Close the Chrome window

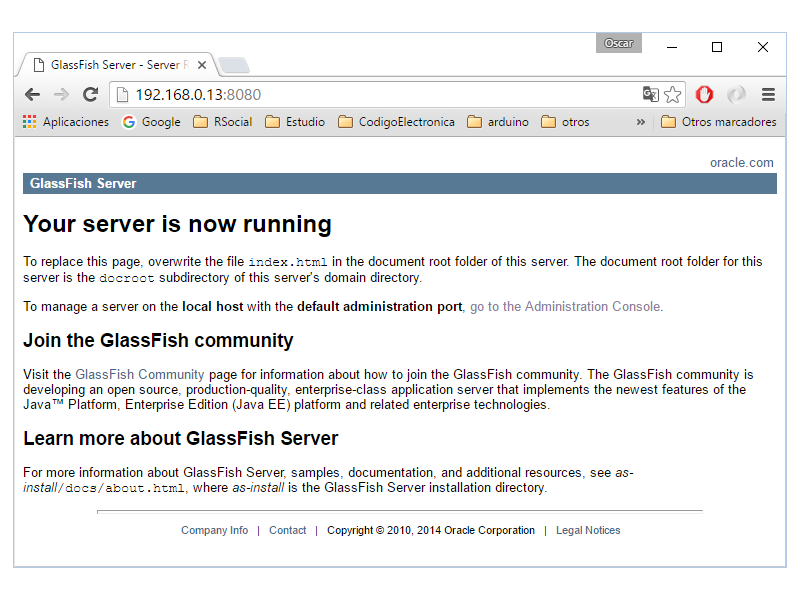click(763, 47)
